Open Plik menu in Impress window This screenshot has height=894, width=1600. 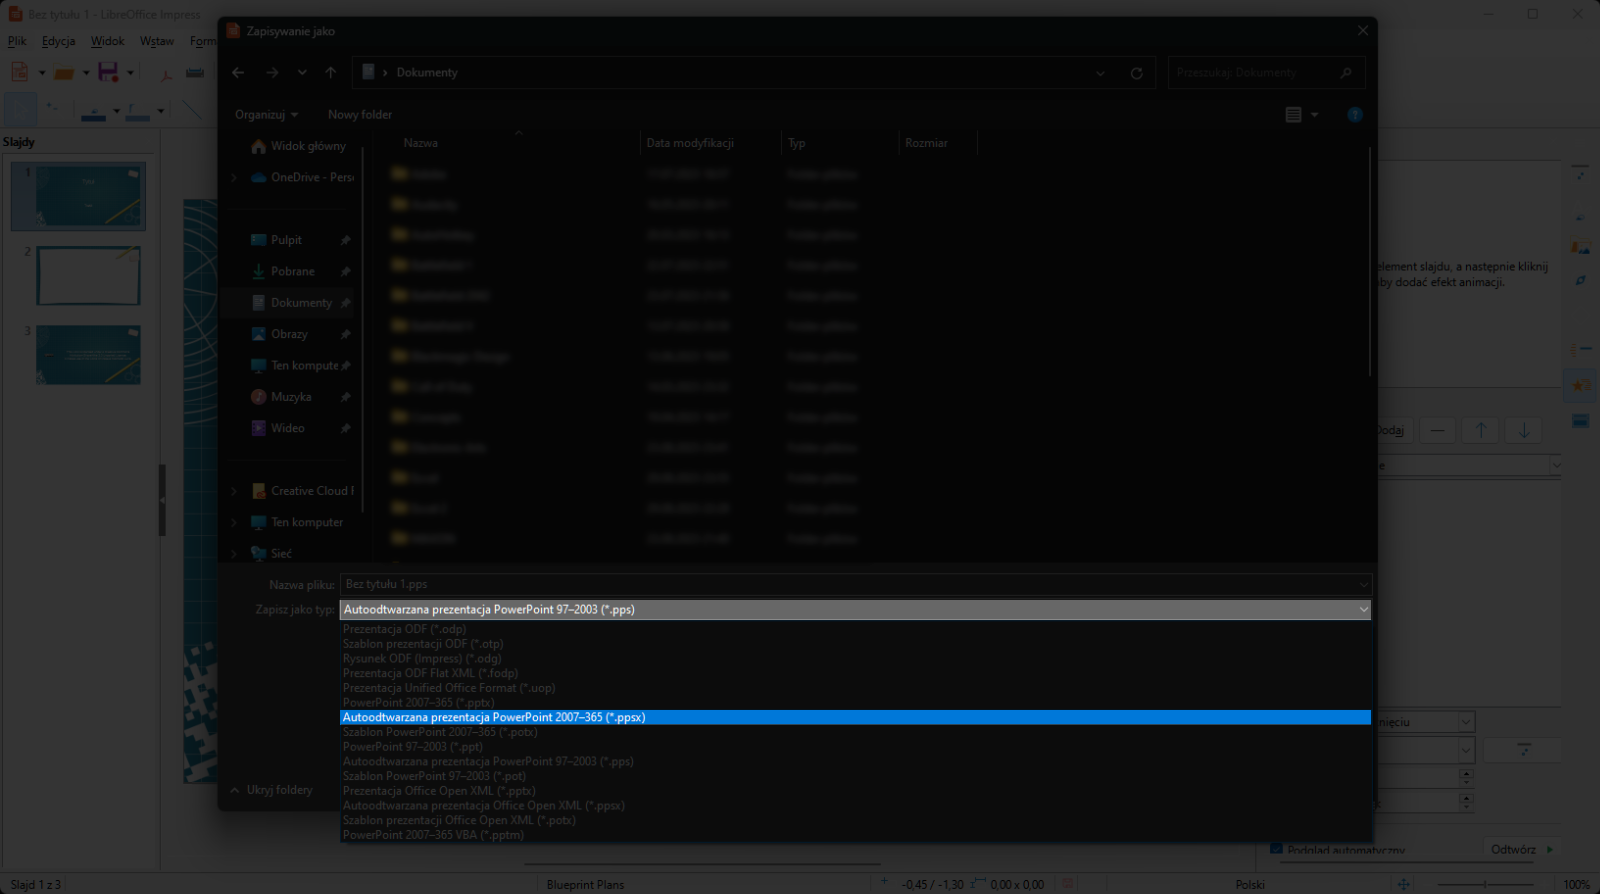click(x=17, y=41)
